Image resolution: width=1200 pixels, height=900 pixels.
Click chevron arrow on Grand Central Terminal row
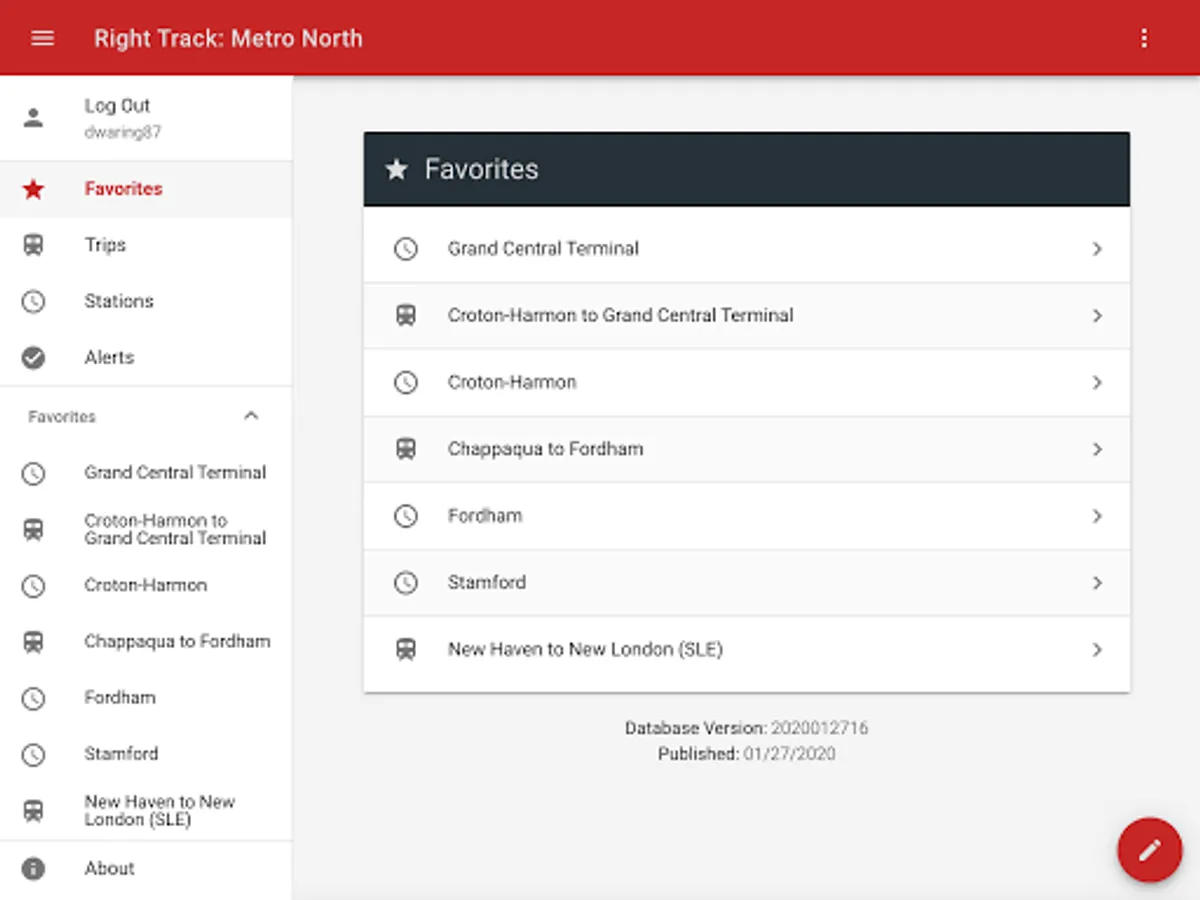1097,249
